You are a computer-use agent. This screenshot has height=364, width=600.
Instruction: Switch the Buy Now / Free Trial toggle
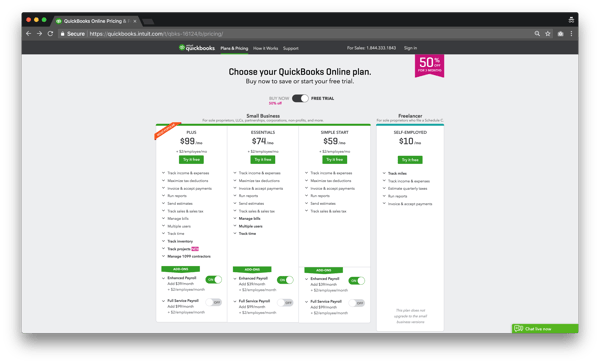(x=300, y=98)
